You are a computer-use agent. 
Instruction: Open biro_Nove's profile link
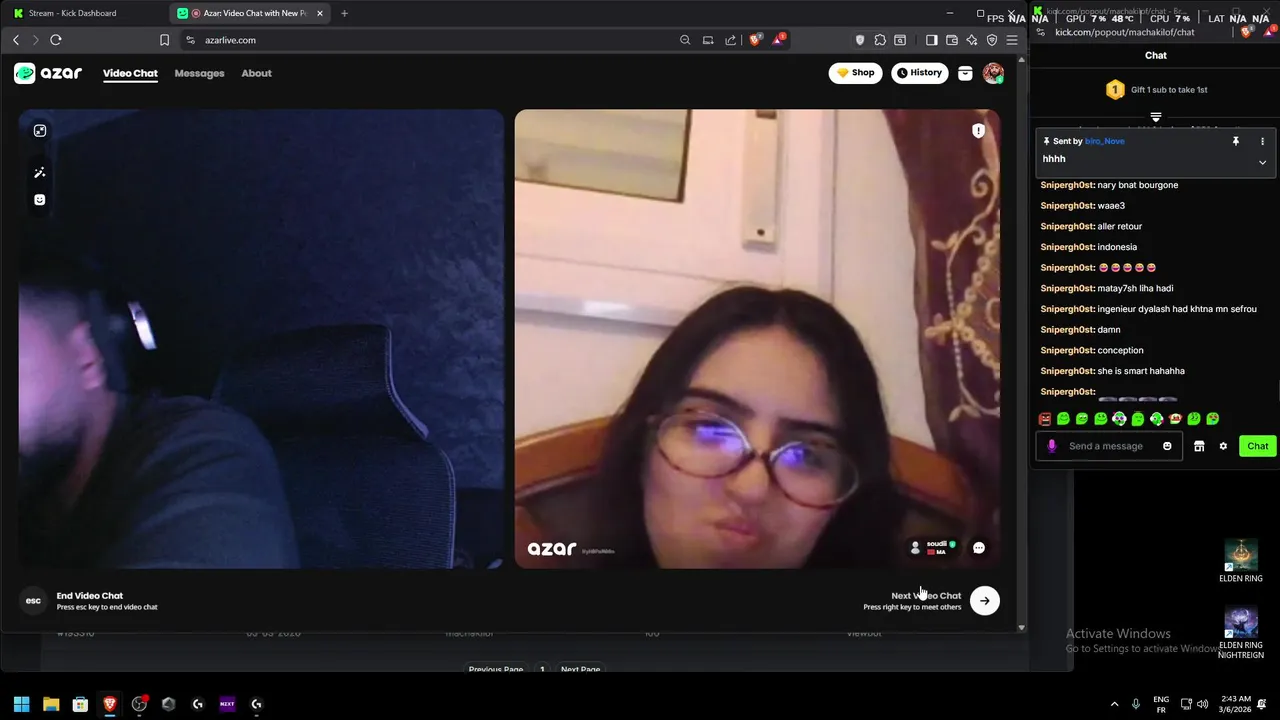(1105, 141)
